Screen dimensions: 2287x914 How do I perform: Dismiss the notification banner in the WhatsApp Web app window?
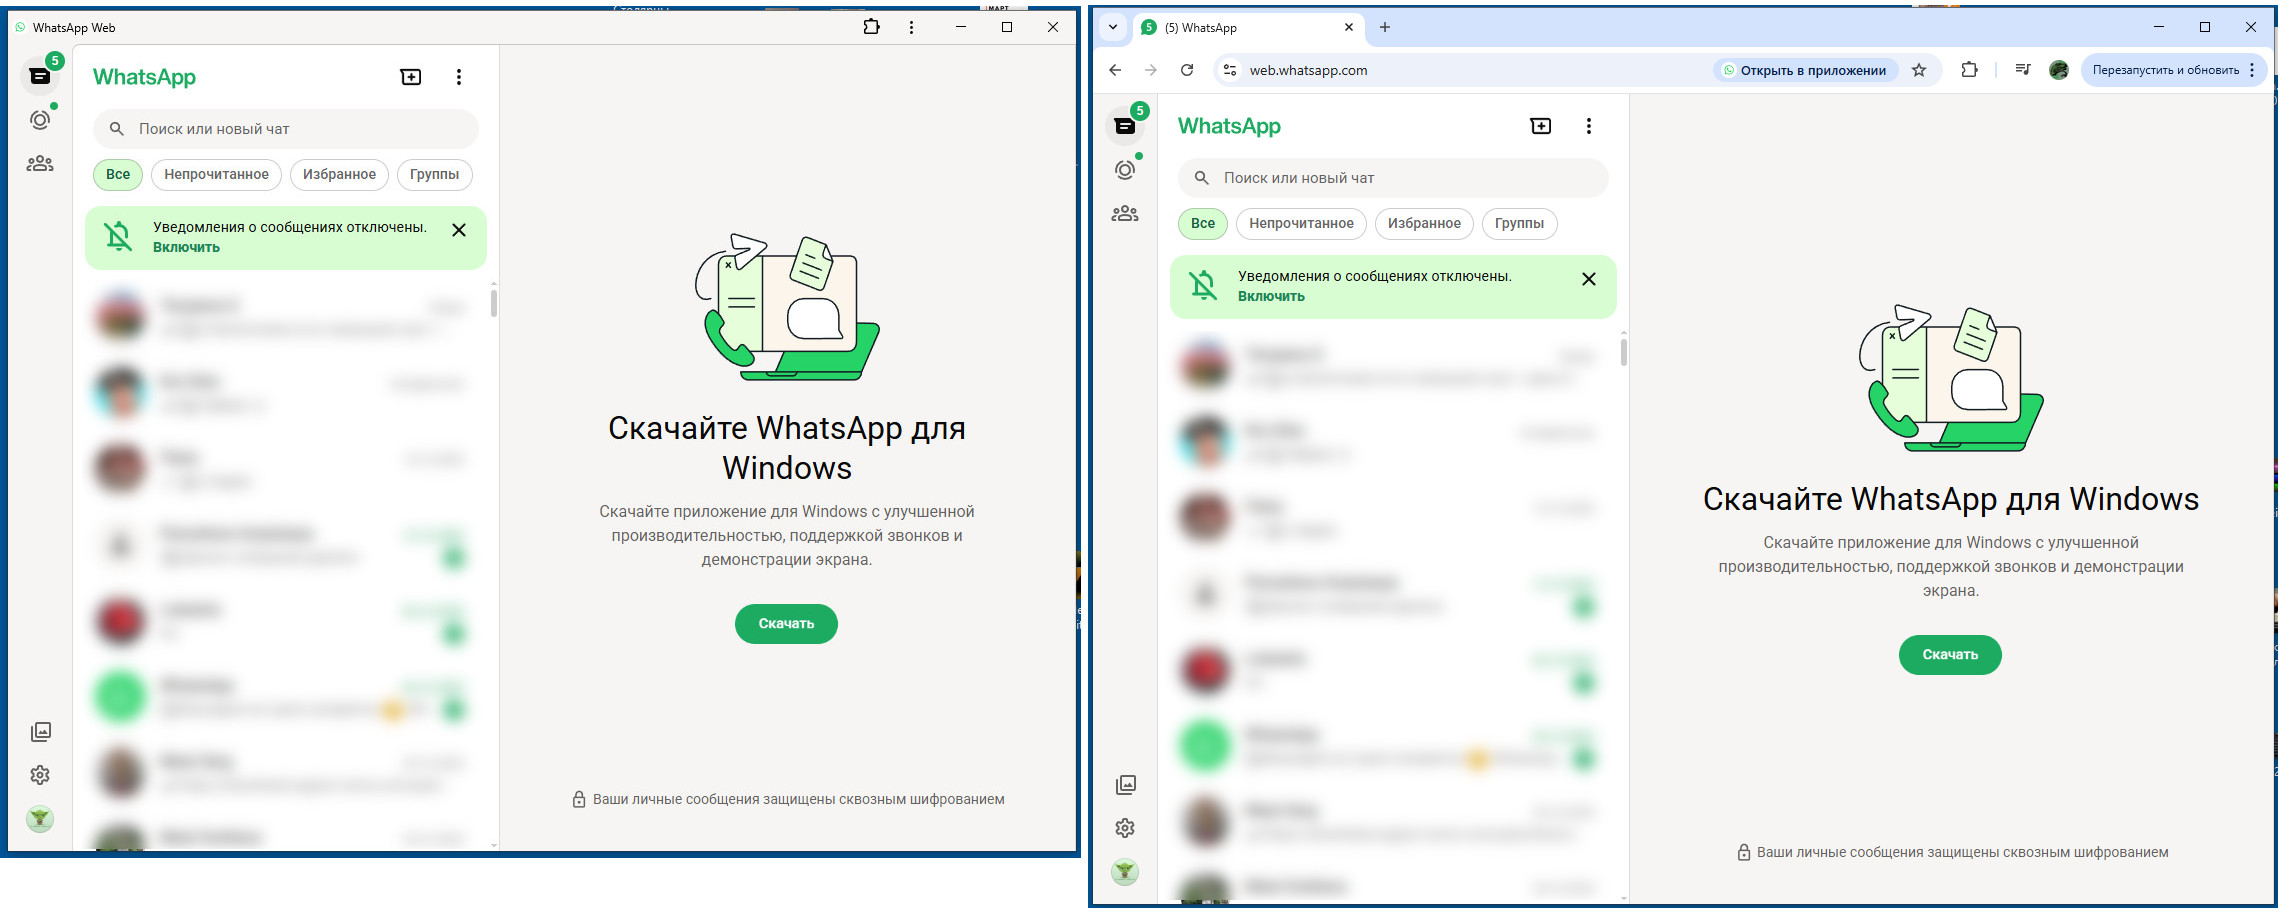(459, 230)
